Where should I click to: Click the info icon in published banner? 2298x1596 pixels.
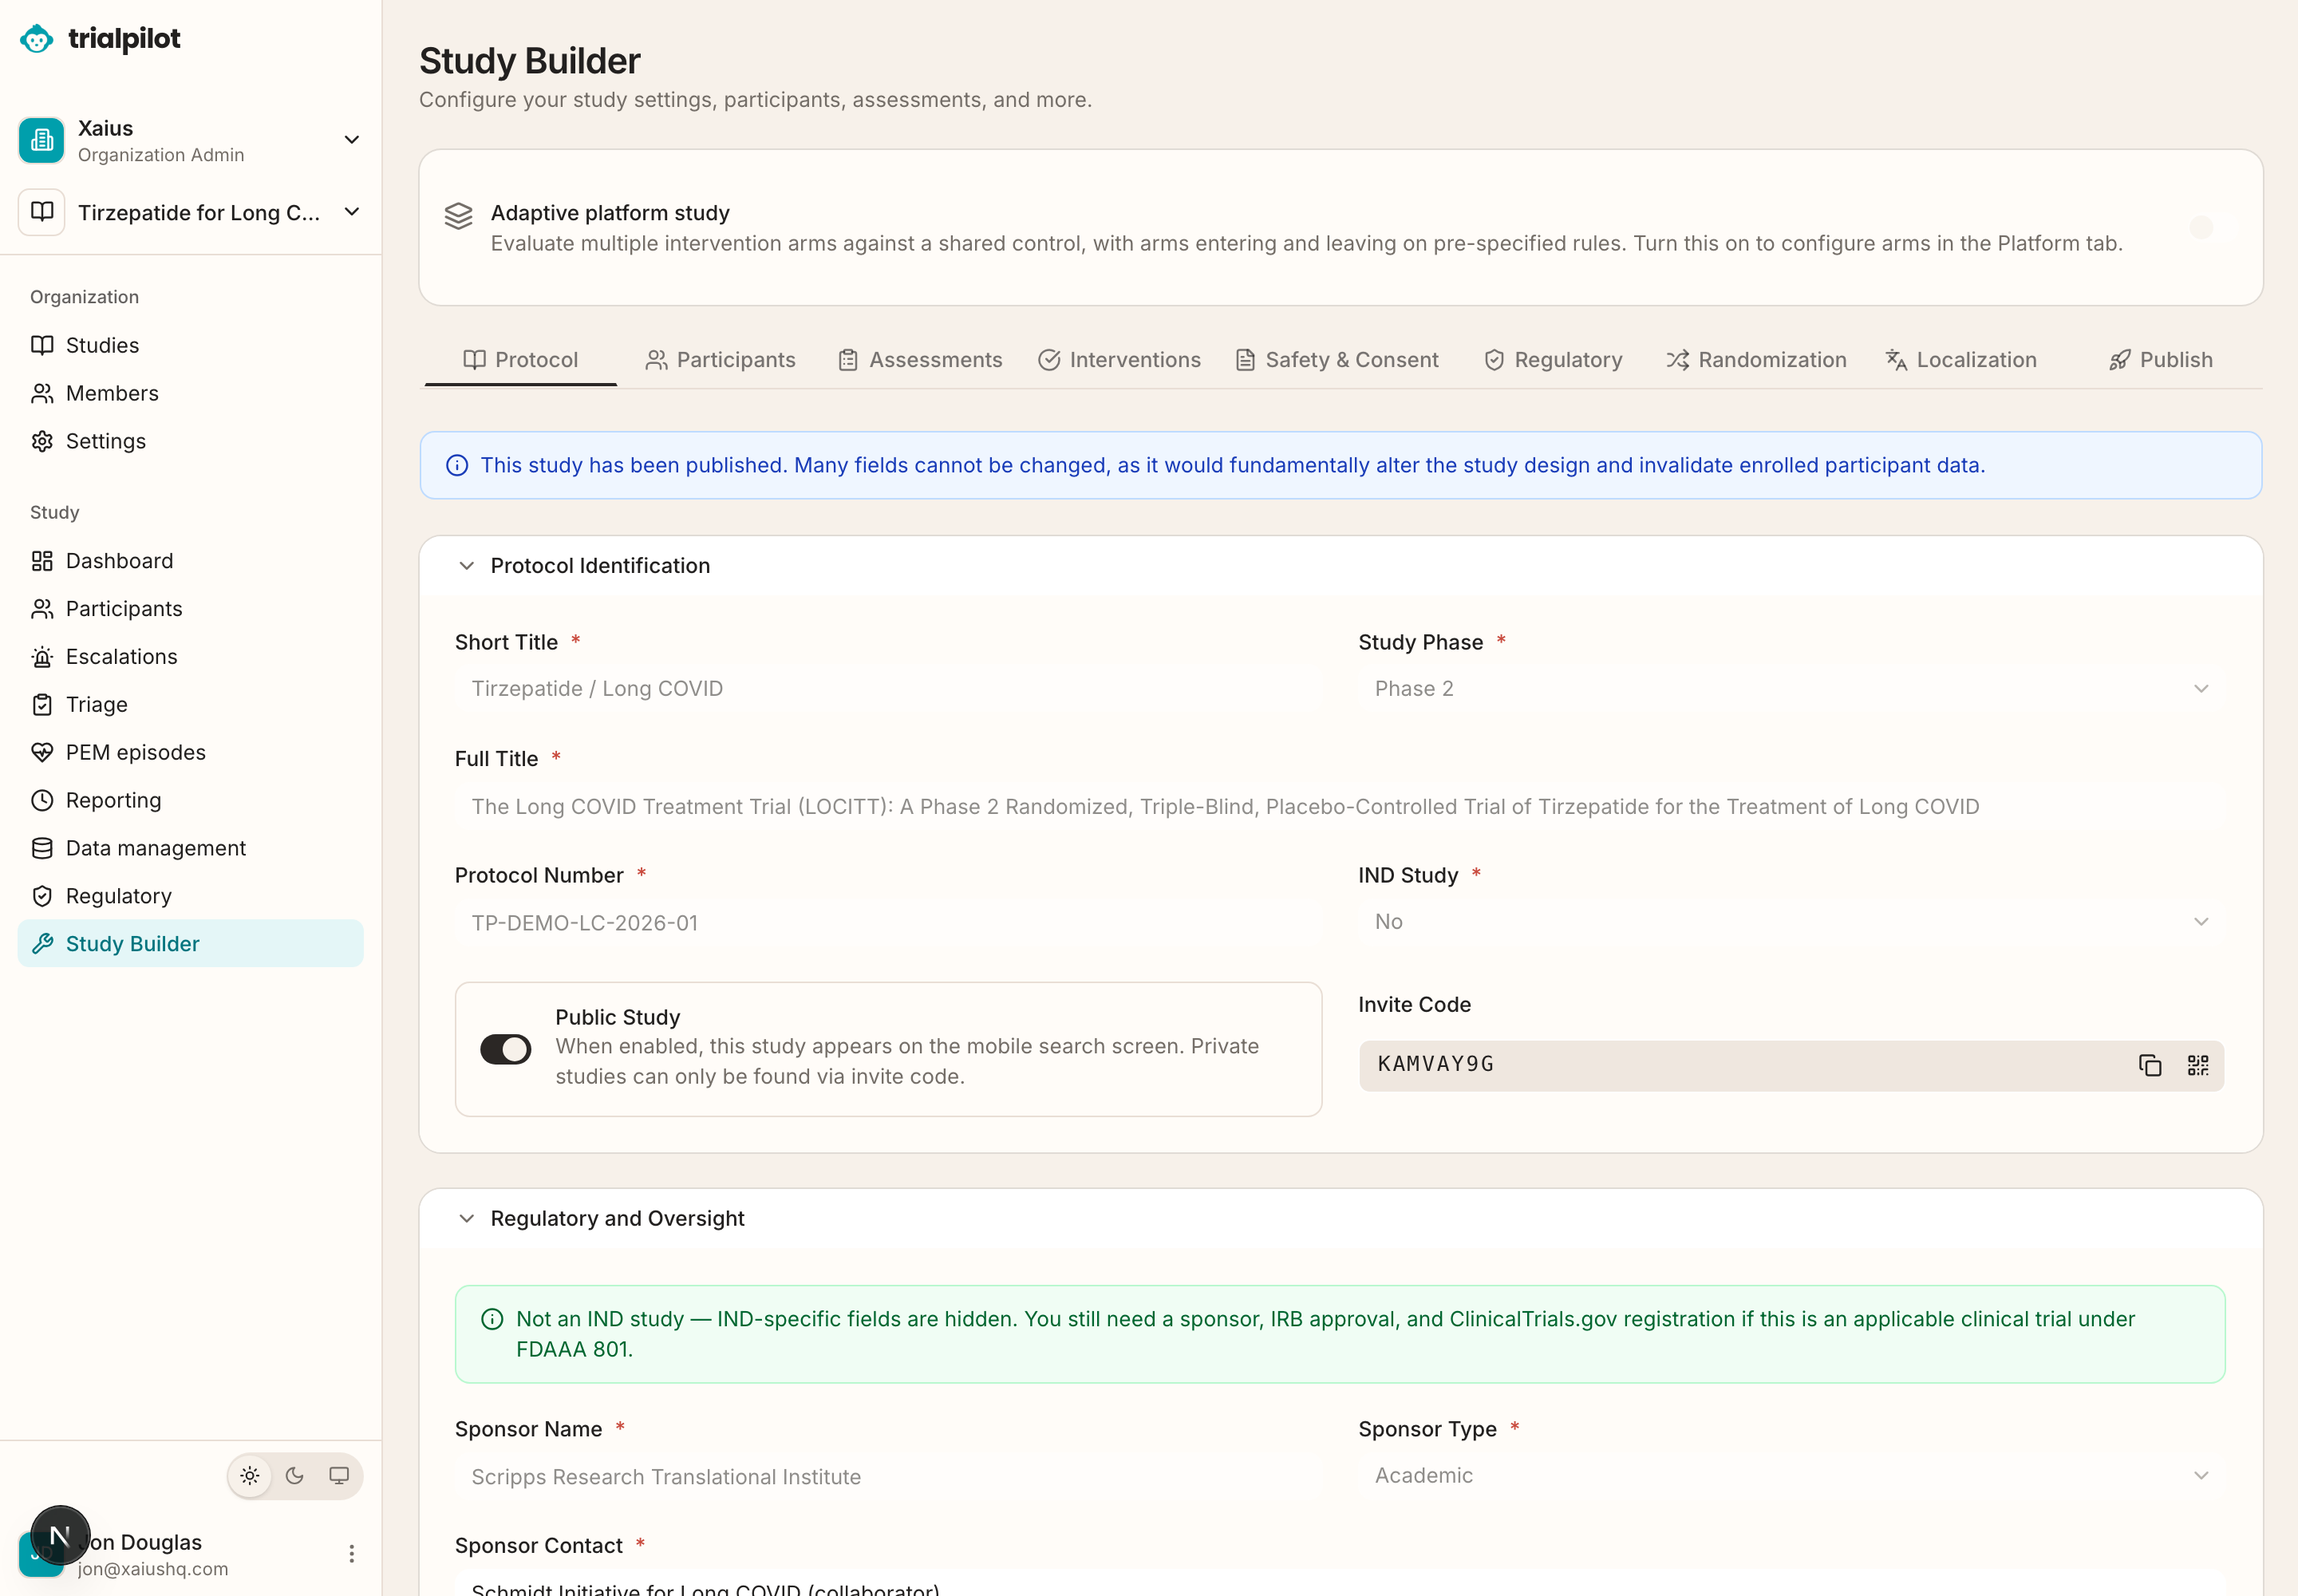(x=457, y=465)
